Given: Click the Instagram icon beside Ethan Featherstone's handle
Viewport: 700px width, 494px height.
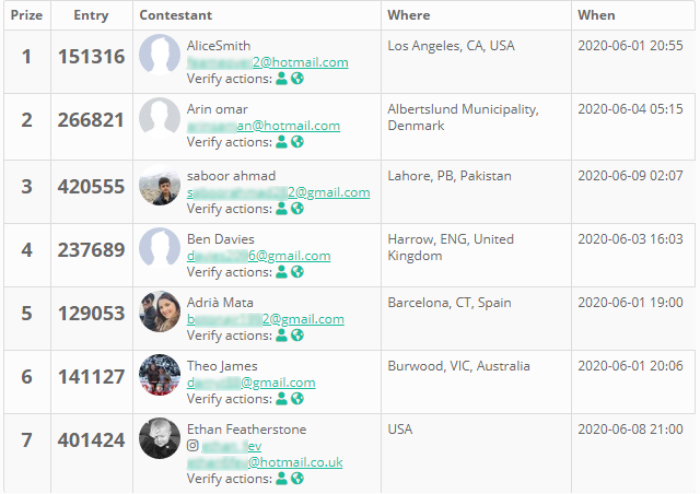Looking at the screenshot, I should 193,446.
